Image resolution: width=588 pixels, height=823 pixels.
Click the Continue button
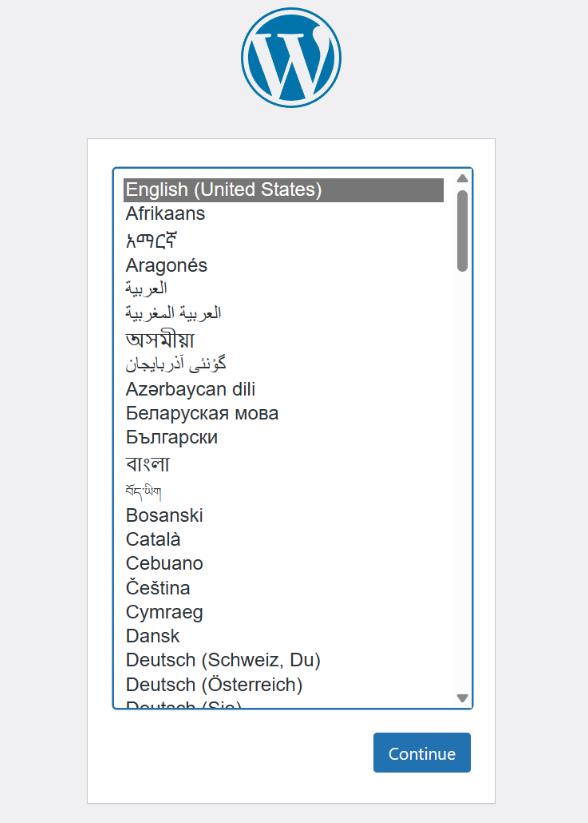pos(422,753)
